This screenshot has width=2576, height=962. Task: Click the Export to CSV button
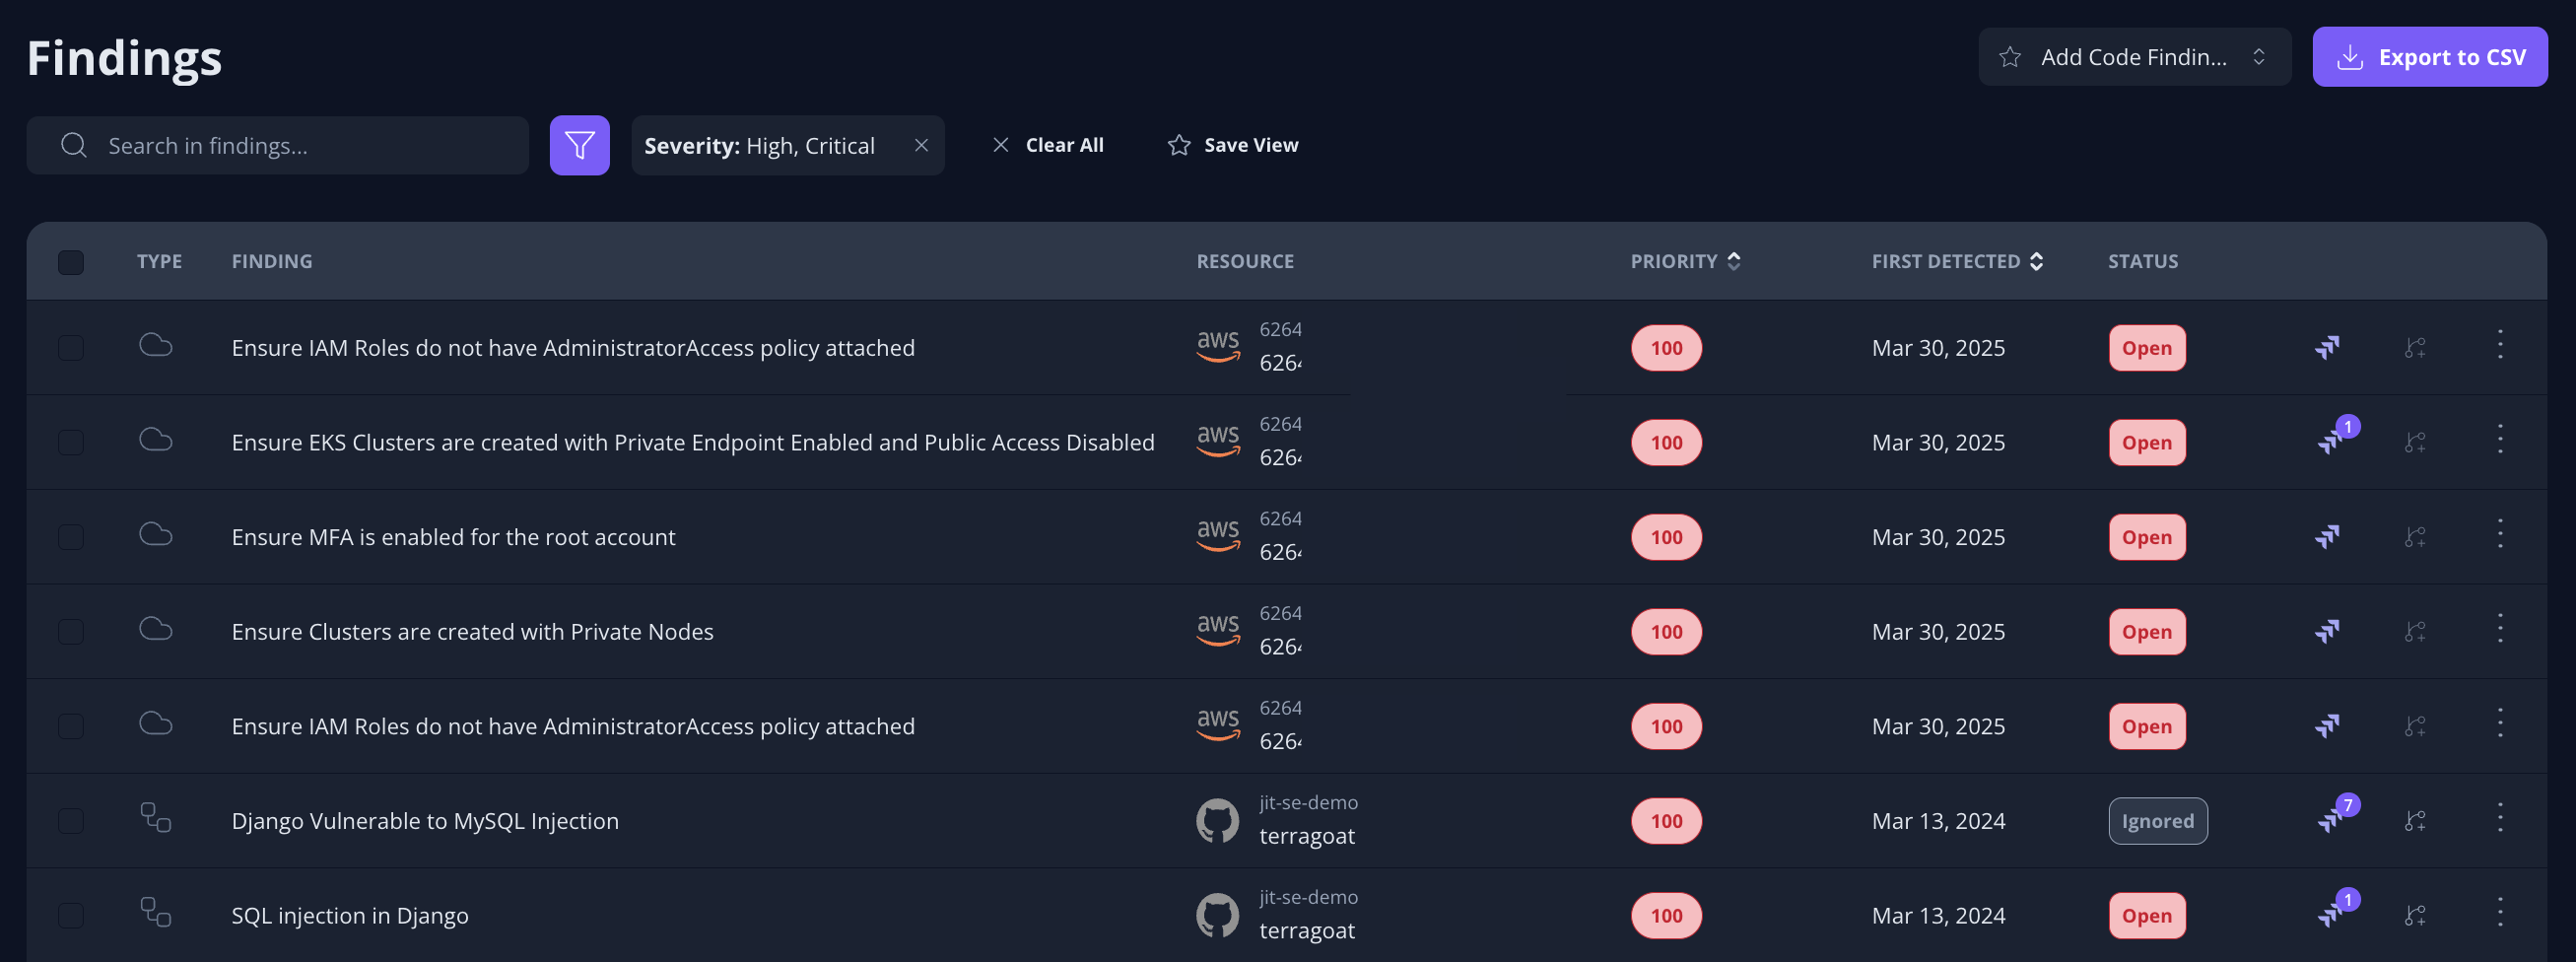2430,57
